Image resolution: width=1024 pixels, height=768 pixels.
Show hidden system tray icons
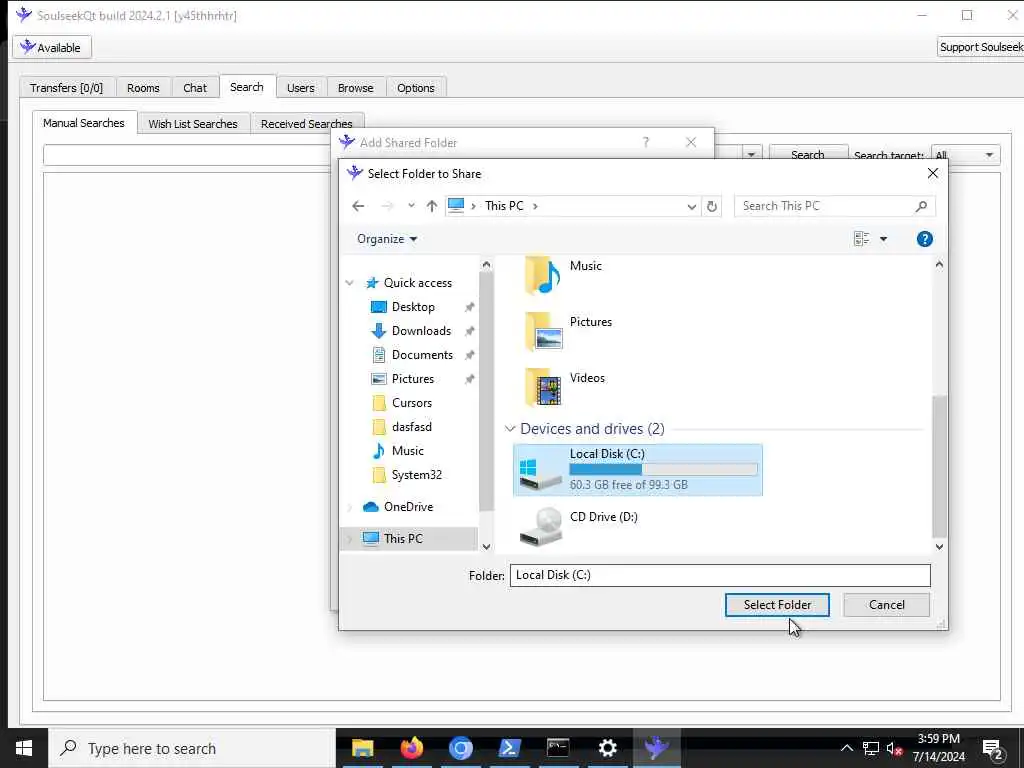pyautogui.click(x=846, y=748)
